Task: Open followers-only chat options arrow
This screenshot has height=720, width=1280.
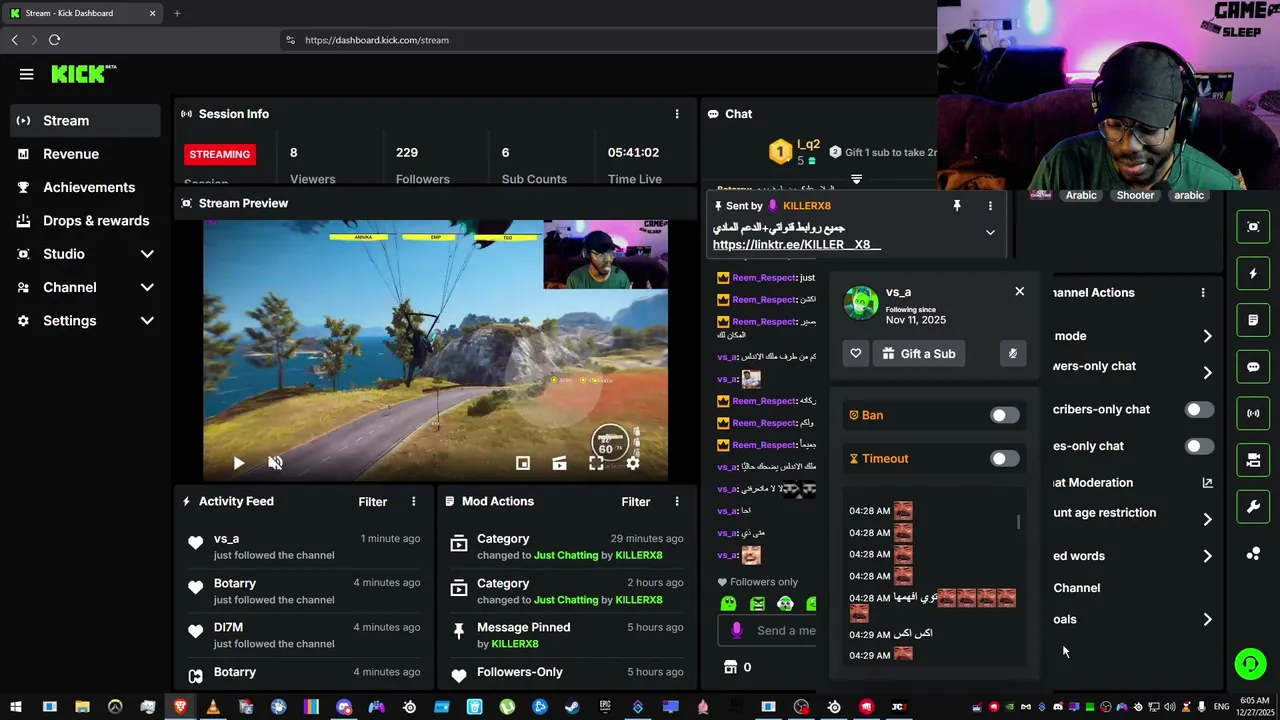Action: (1207, 372)
